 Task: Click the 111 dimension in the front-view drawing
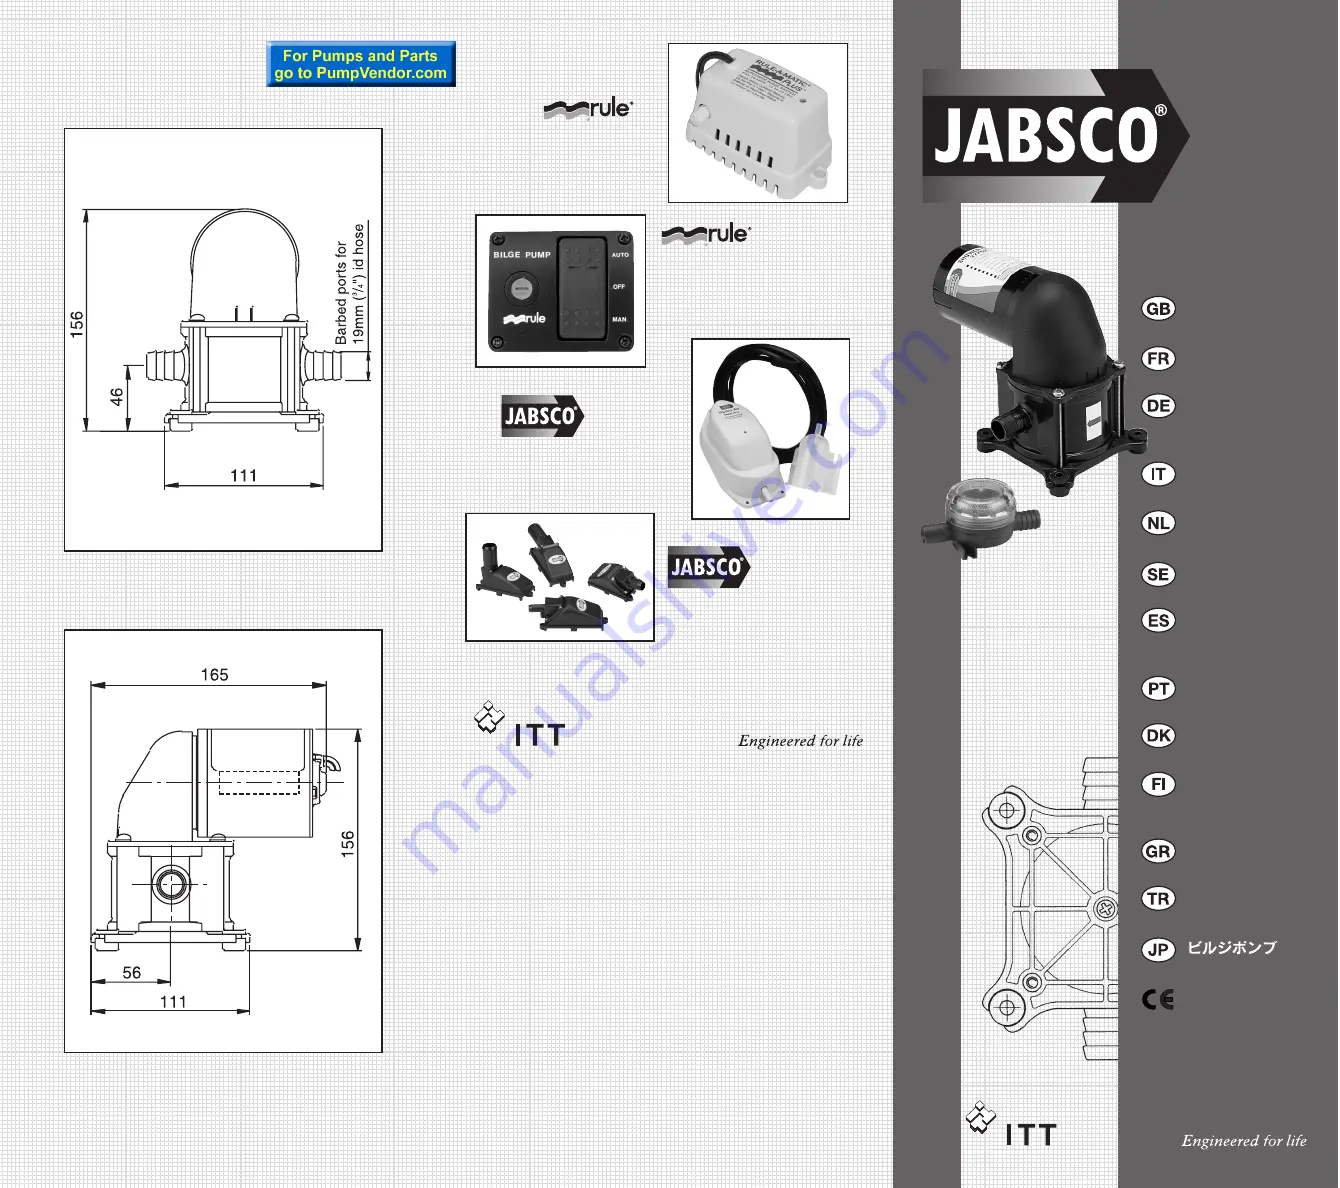point(244,476)
